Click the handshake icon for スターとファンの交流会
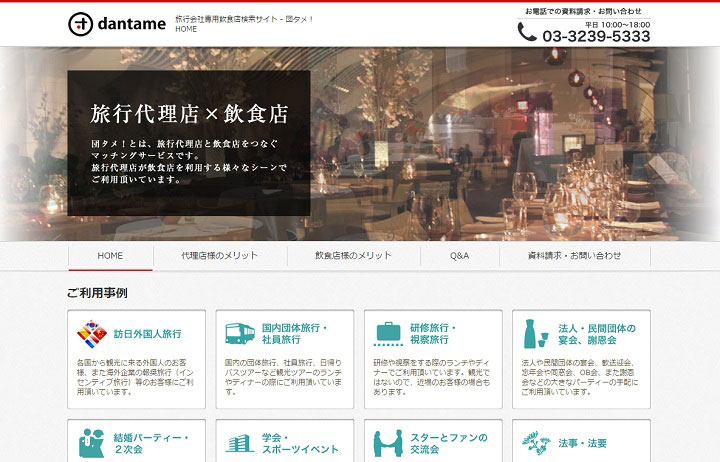The image size is (720, 462). coord(387,442)
